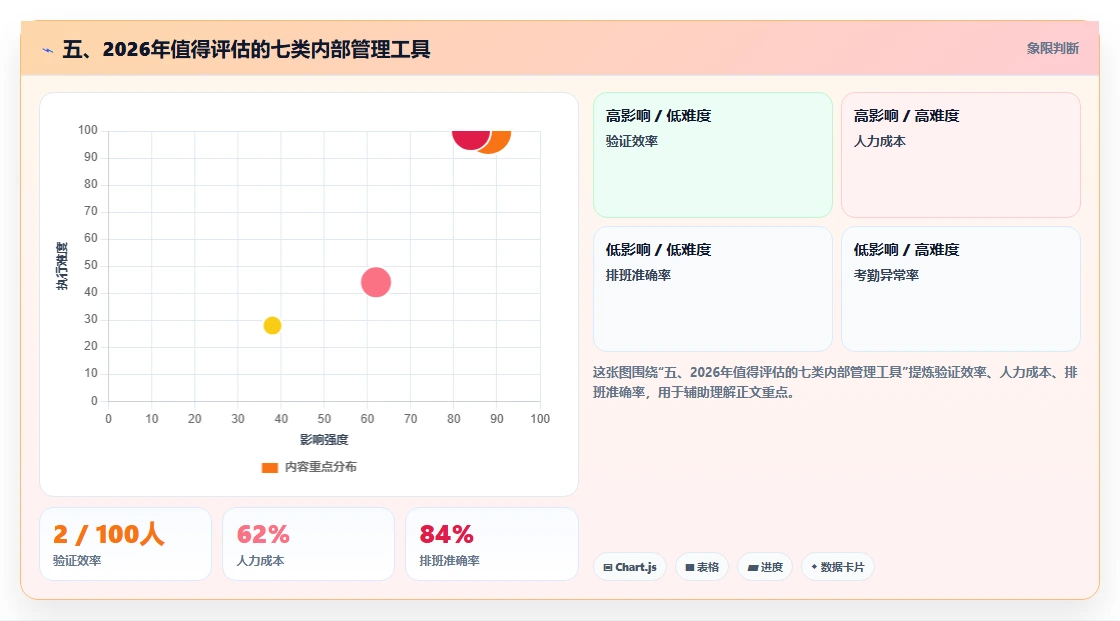Viewport: 1120px width, 621px height.
Task: Select the 低影响 / 高难度 quadrant card
Action: tap(961, 289)
